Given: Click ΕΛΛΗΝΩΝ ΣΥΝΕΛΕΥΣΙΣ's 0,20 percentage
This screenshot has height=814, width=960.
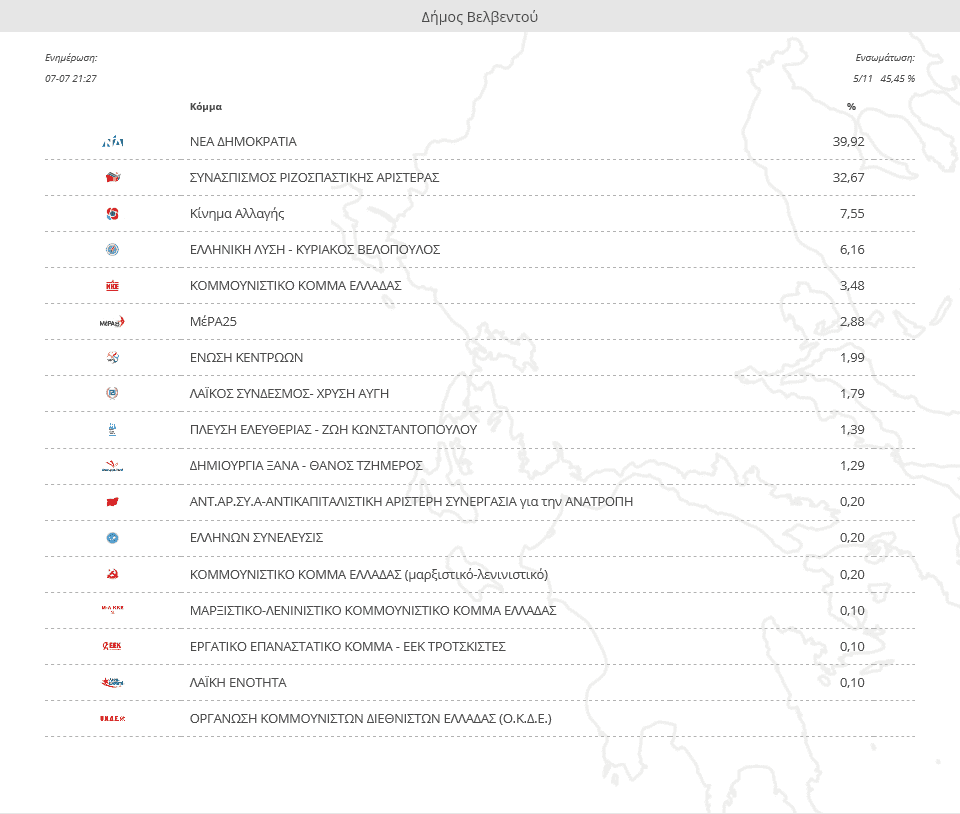Looking at the screenshot, I should pyautogui.click(x=852, y=538).
